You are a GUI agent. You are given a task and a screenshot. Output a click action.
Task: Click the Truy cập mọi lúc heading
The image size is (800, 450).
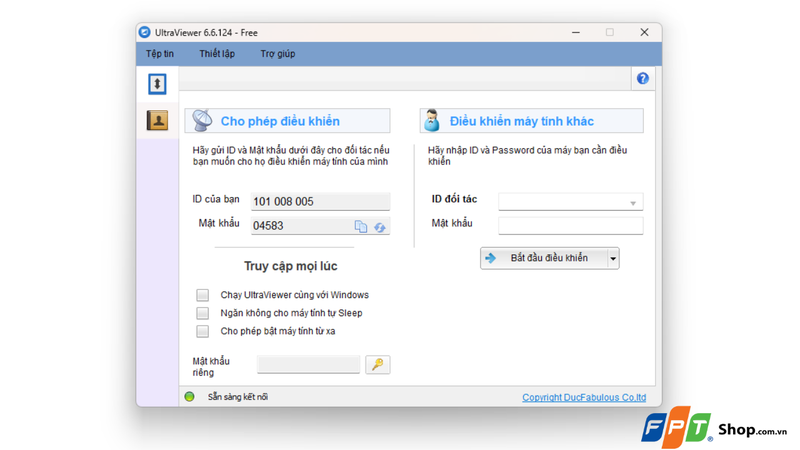[290, 266]
